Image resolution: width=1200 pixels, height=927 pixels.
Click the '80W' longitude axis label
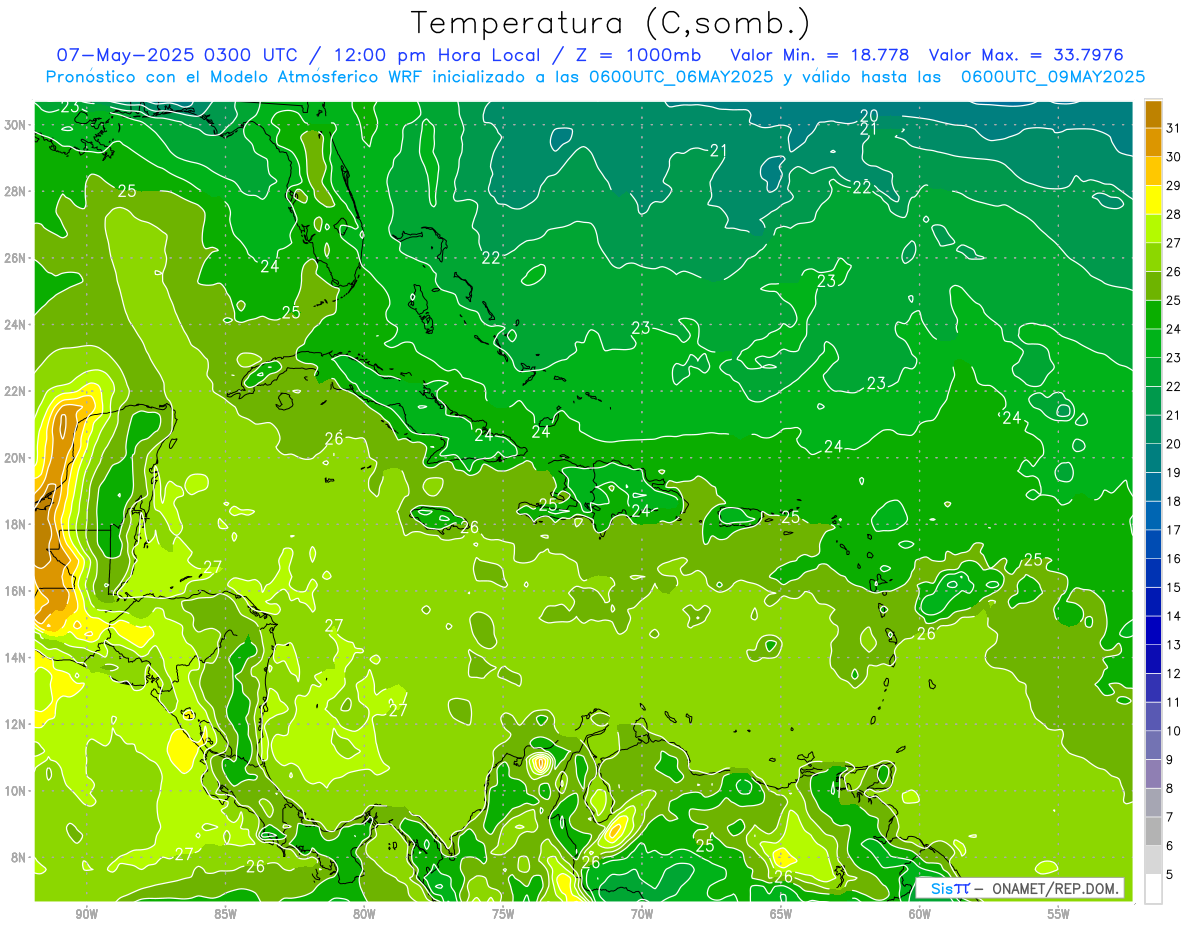(364, 914)
